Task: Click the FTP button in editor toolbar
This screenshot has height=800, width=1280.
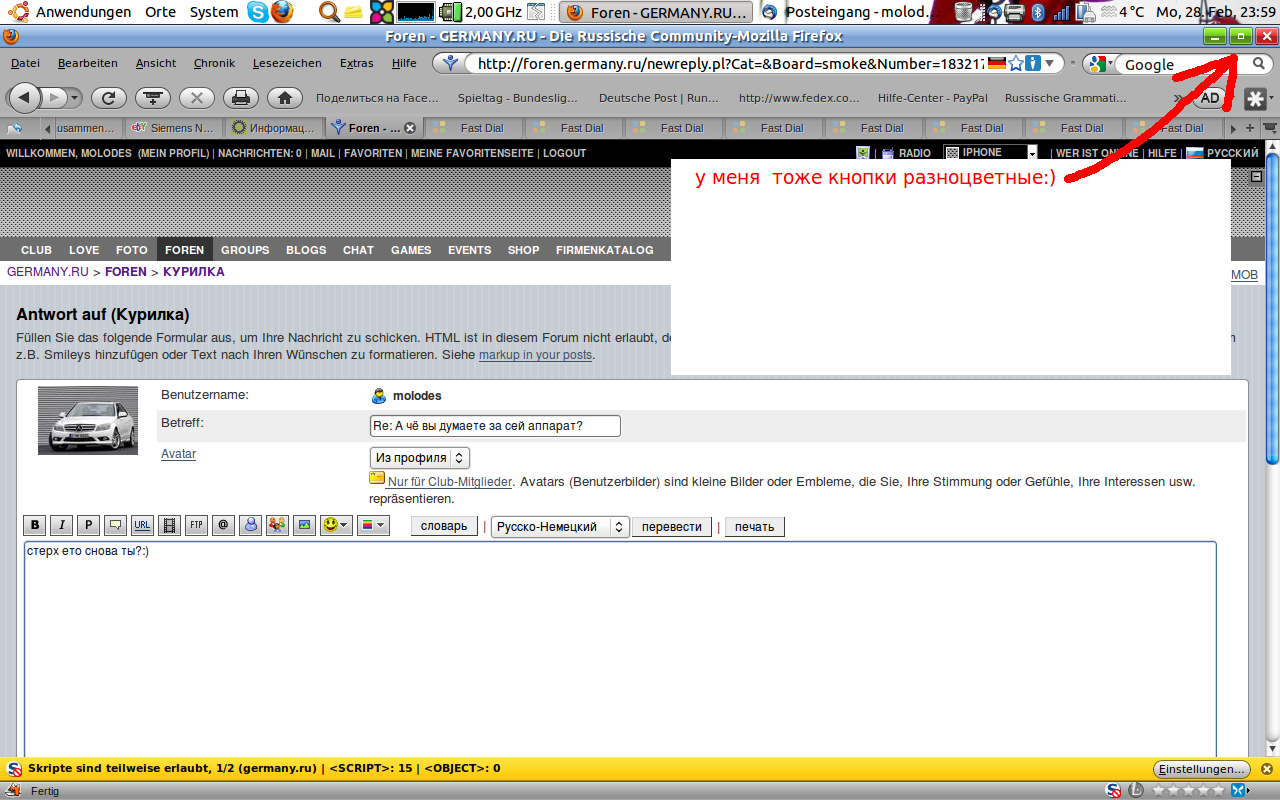Action: (x=196, y=525)
